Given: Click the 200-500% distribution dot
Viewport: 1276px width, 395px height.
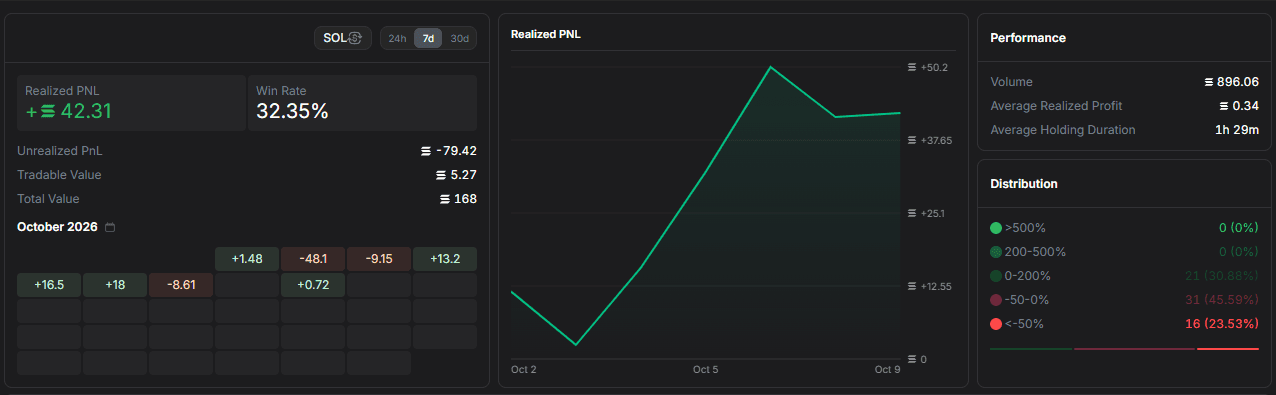Looking at the screenshot, I should [x=996, y=252].
